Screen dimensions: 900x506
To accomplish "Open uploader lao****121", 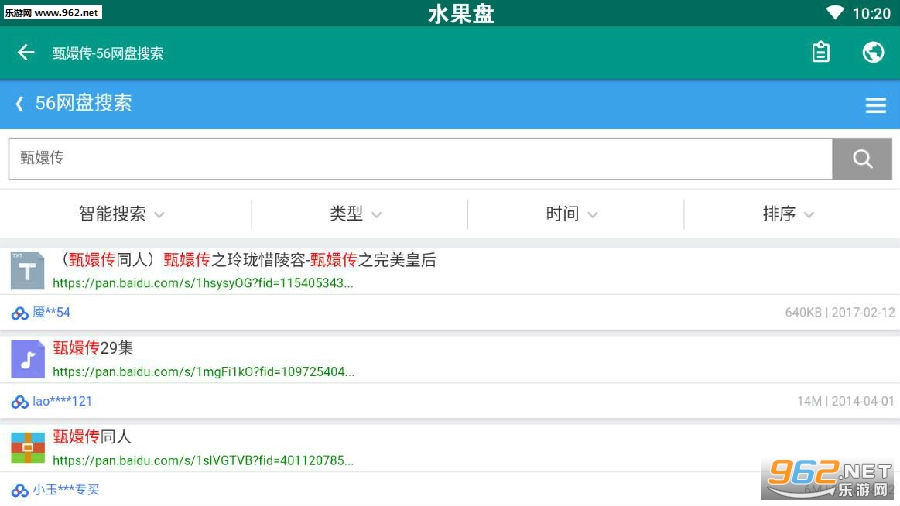I will 62,401.
